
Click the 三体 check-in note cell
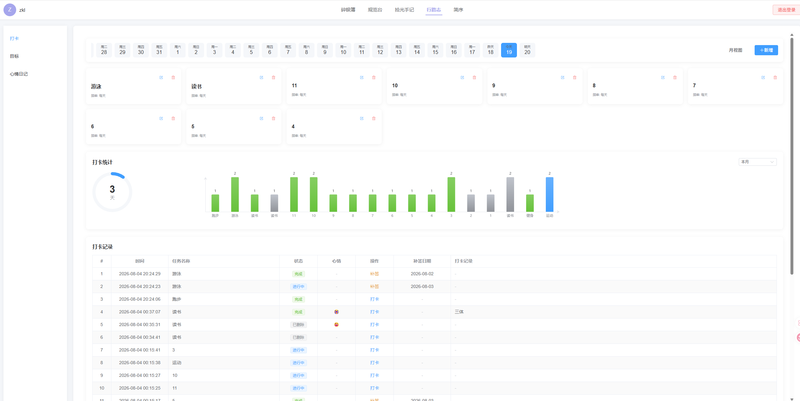(x=614, y=312)
